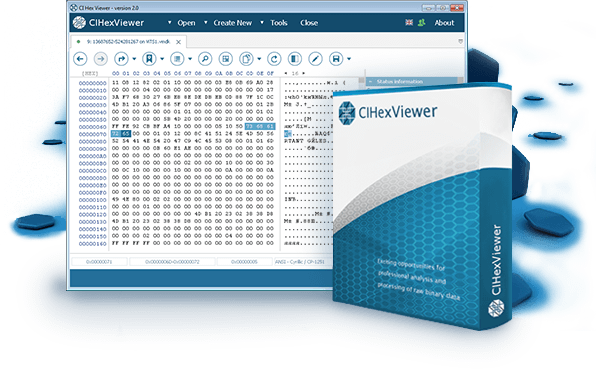Click the bookmark icon in the toolbar
This screenshot has height=369, width=596.
click(x=149, y=59)
